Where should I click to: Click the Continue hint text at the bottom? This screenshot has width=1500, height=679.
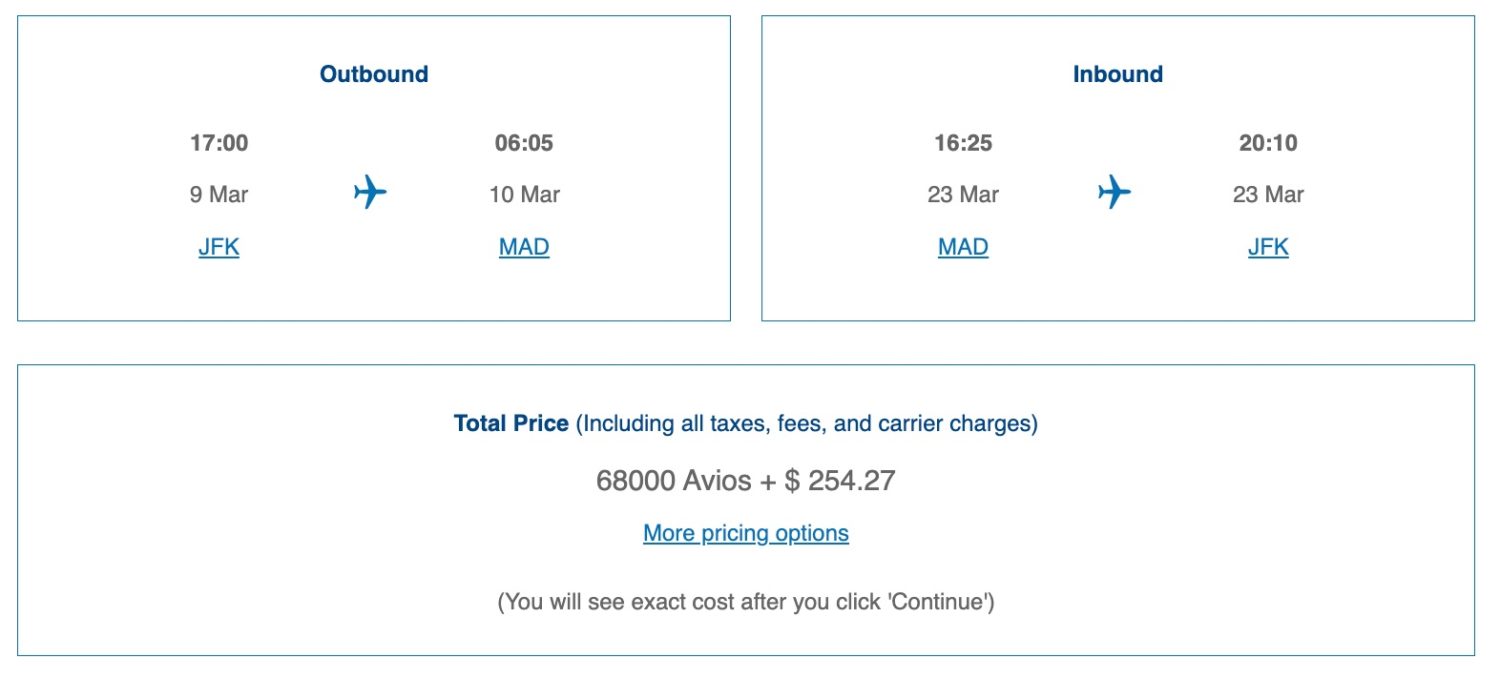coord(745,601)
